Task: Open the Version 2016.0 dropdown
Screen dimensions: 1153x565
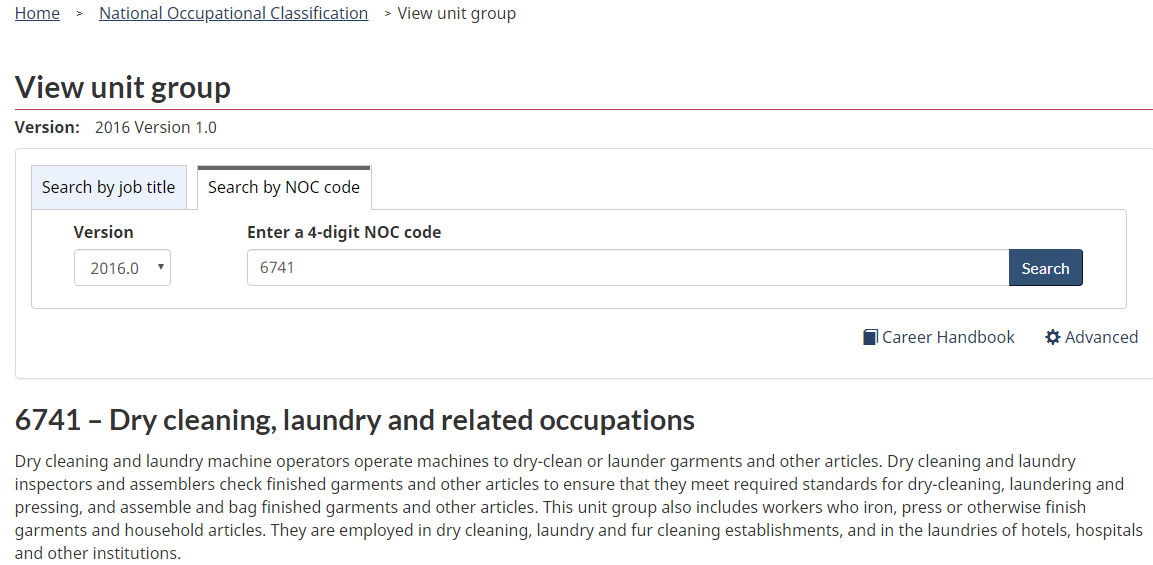Action: tap(122, 268)
